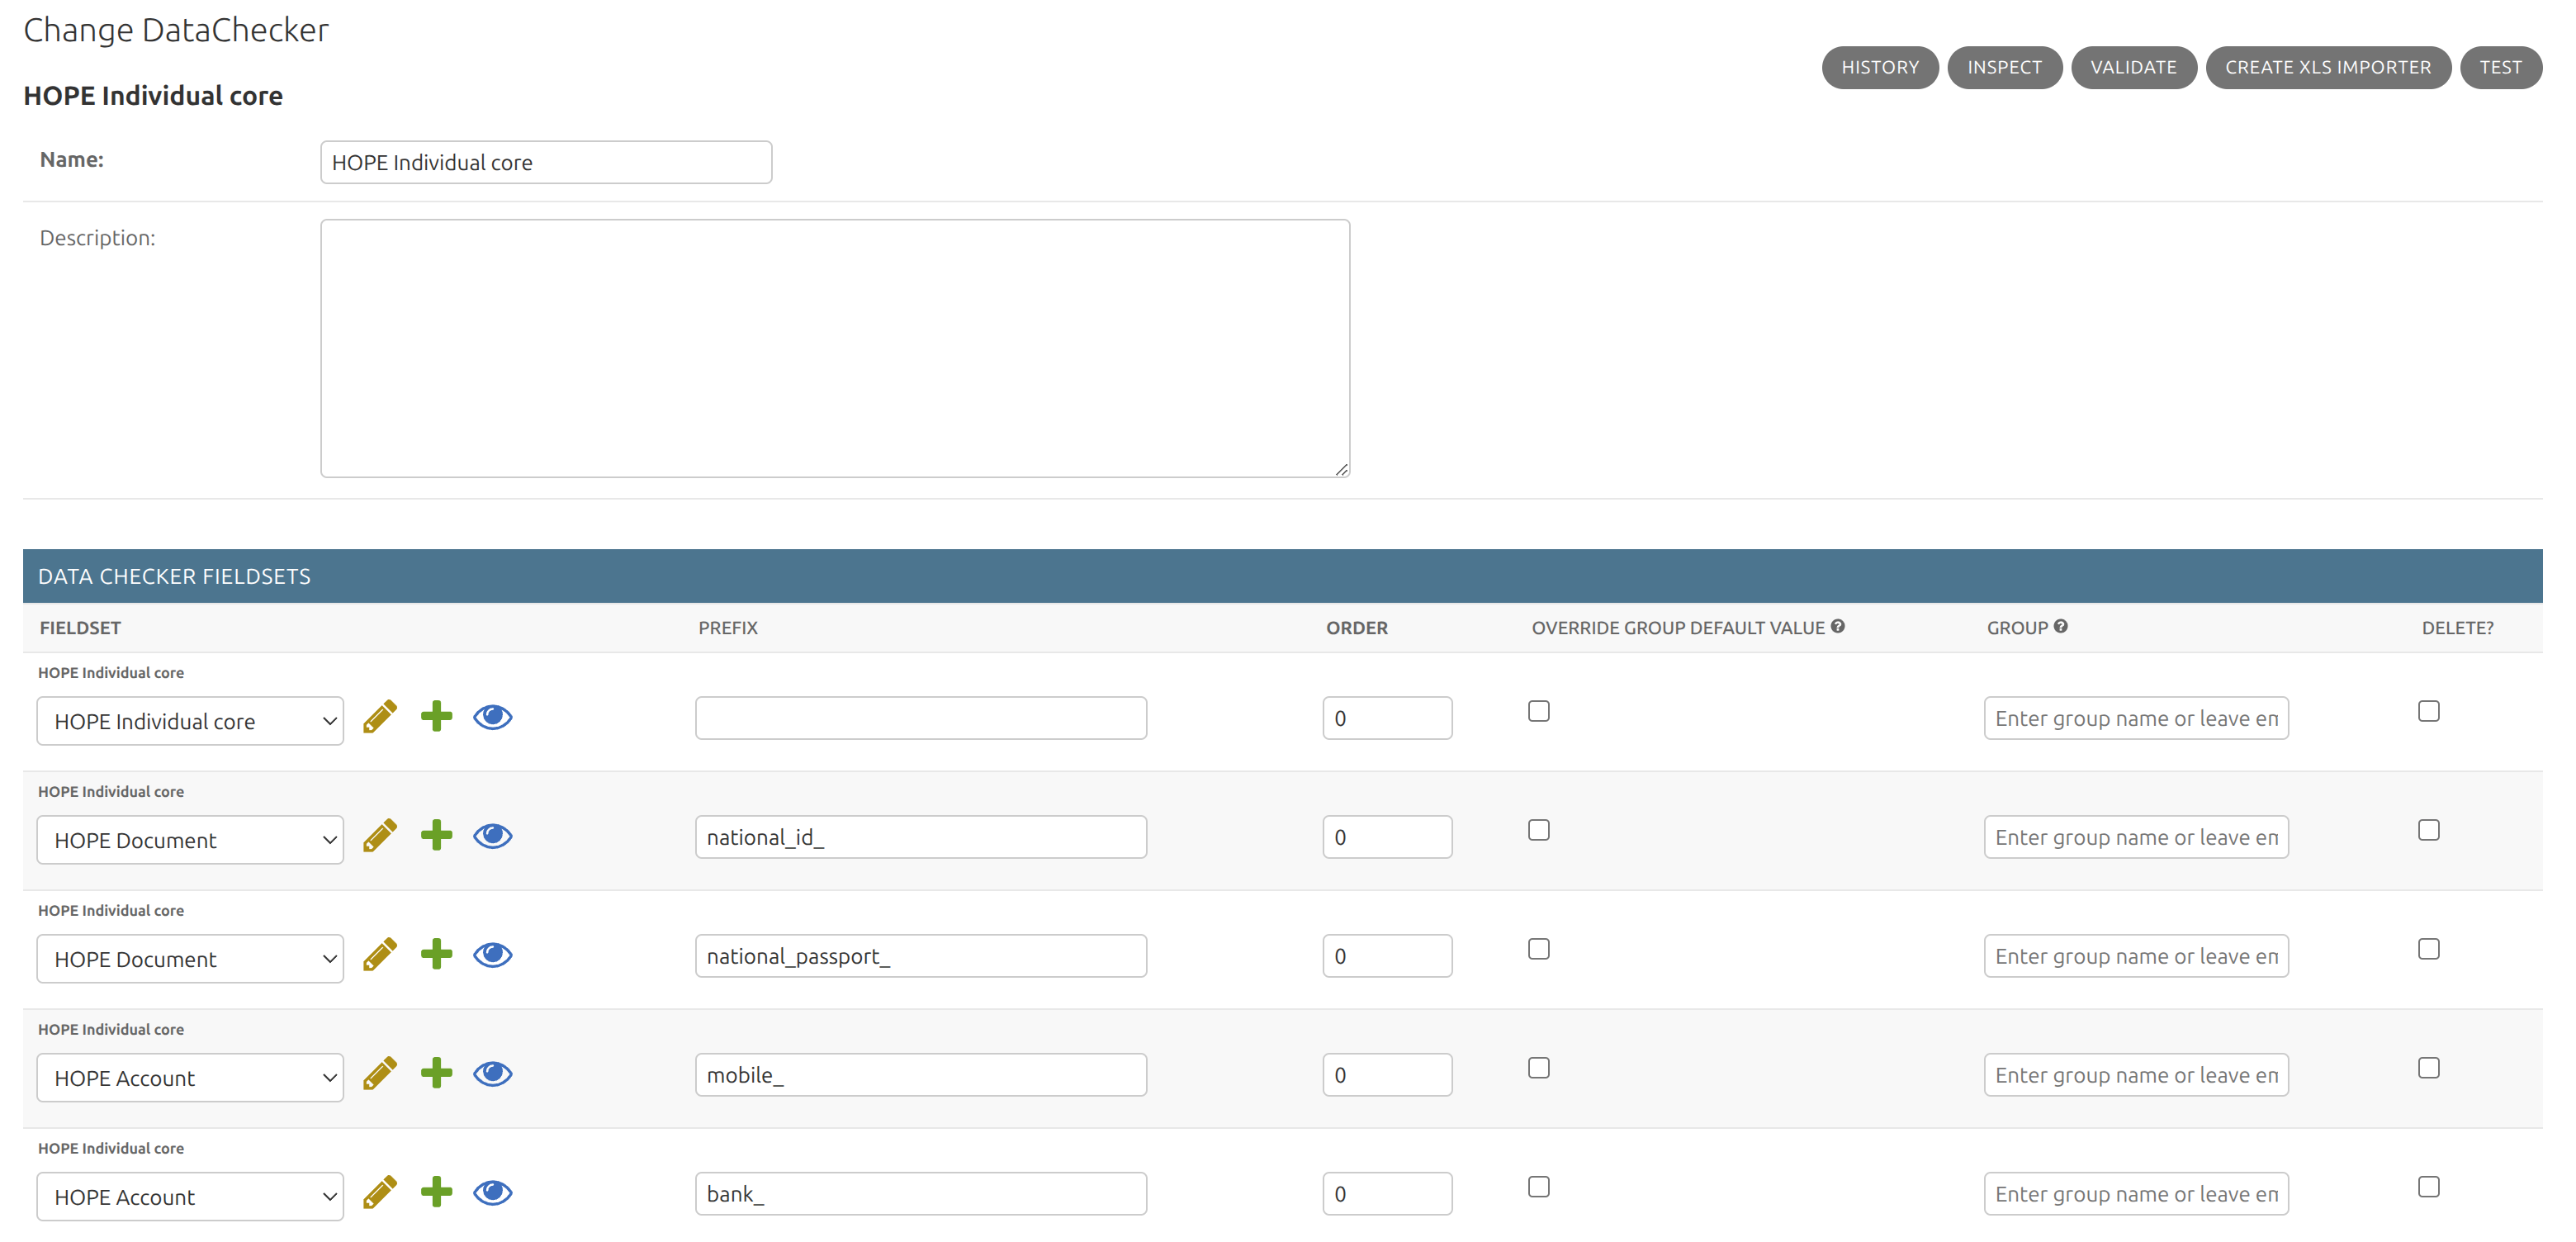2576x1242 pixels.
Task: Tick the Delete checkbox in the first fieldset row
Action: point(2429,711)
